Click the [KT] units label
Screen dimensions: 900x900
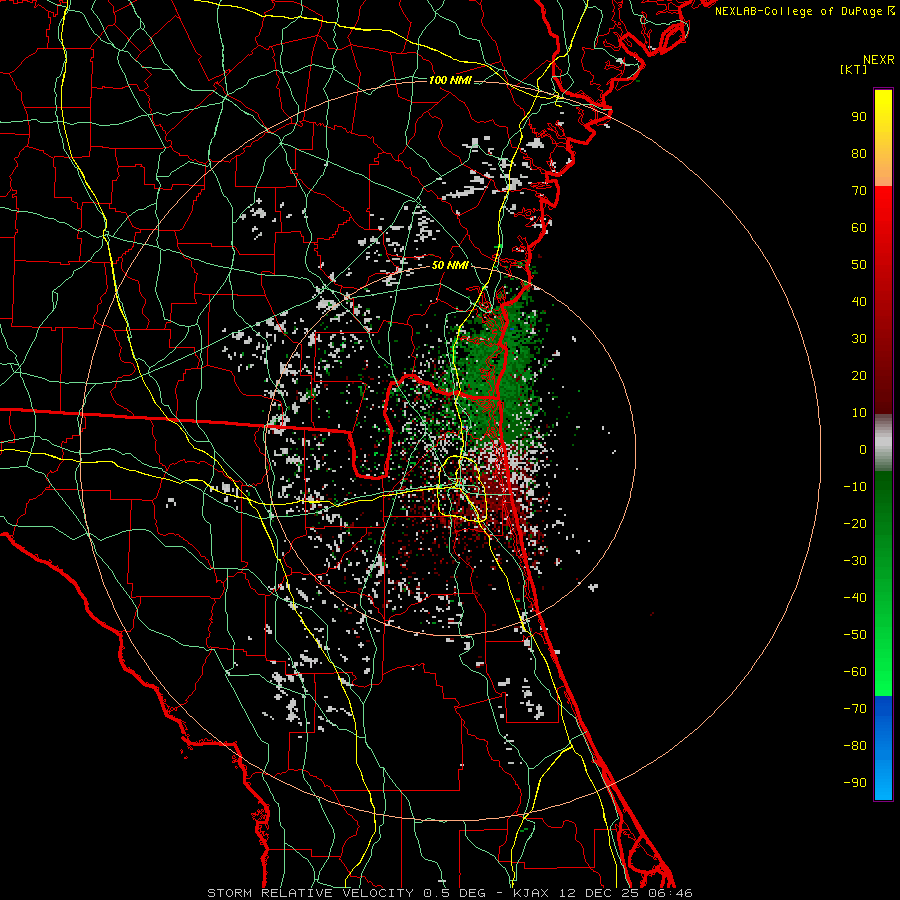click(854, 69)
